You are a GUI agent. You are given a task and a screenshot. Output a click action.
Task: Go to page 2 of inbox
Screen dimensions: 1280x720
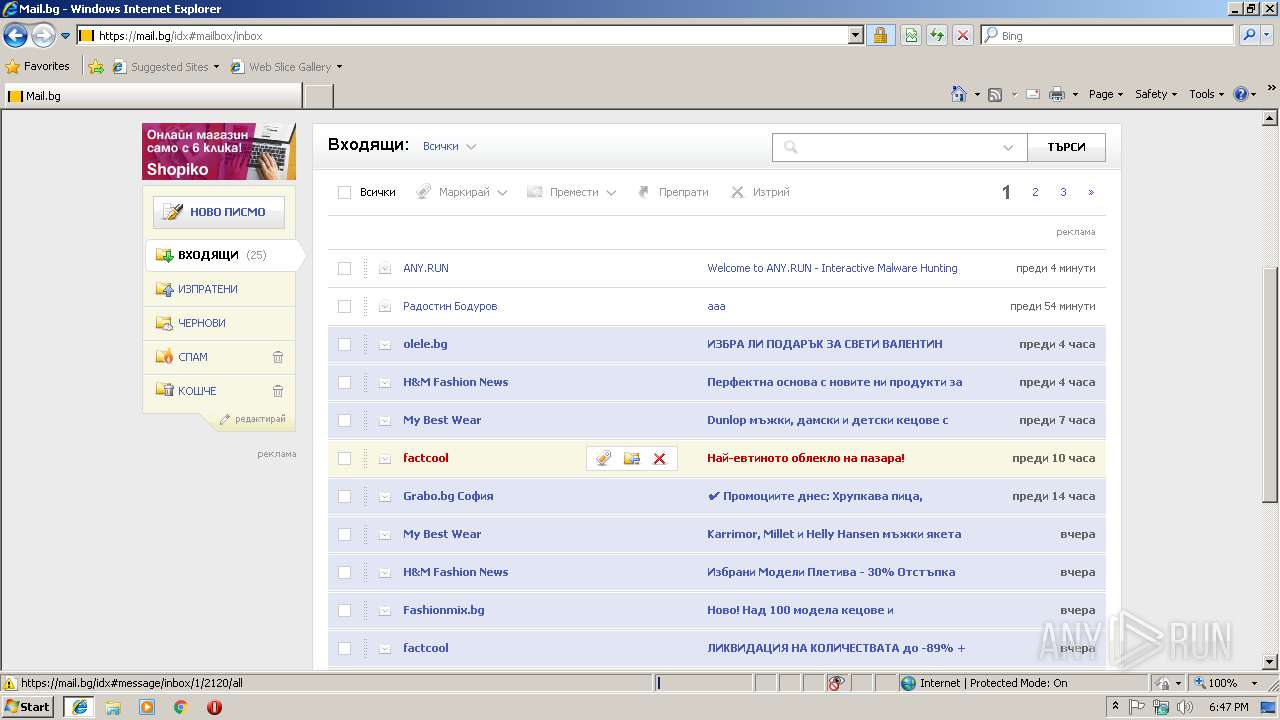(x=1035, y=192)
